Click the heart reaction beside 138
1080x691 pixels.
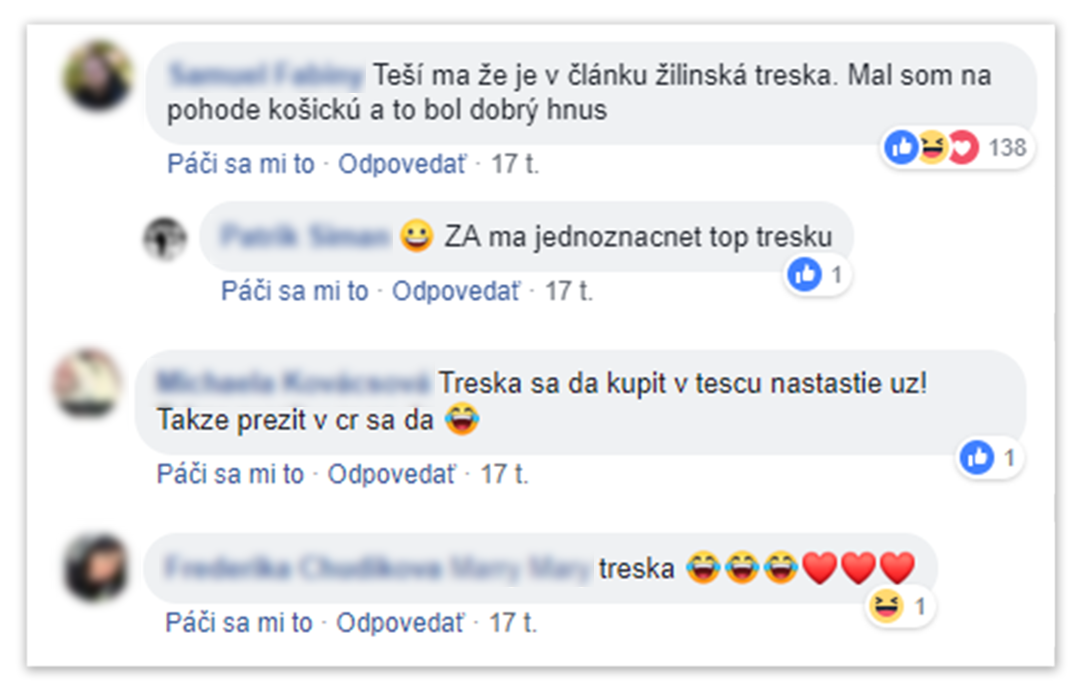963,147
